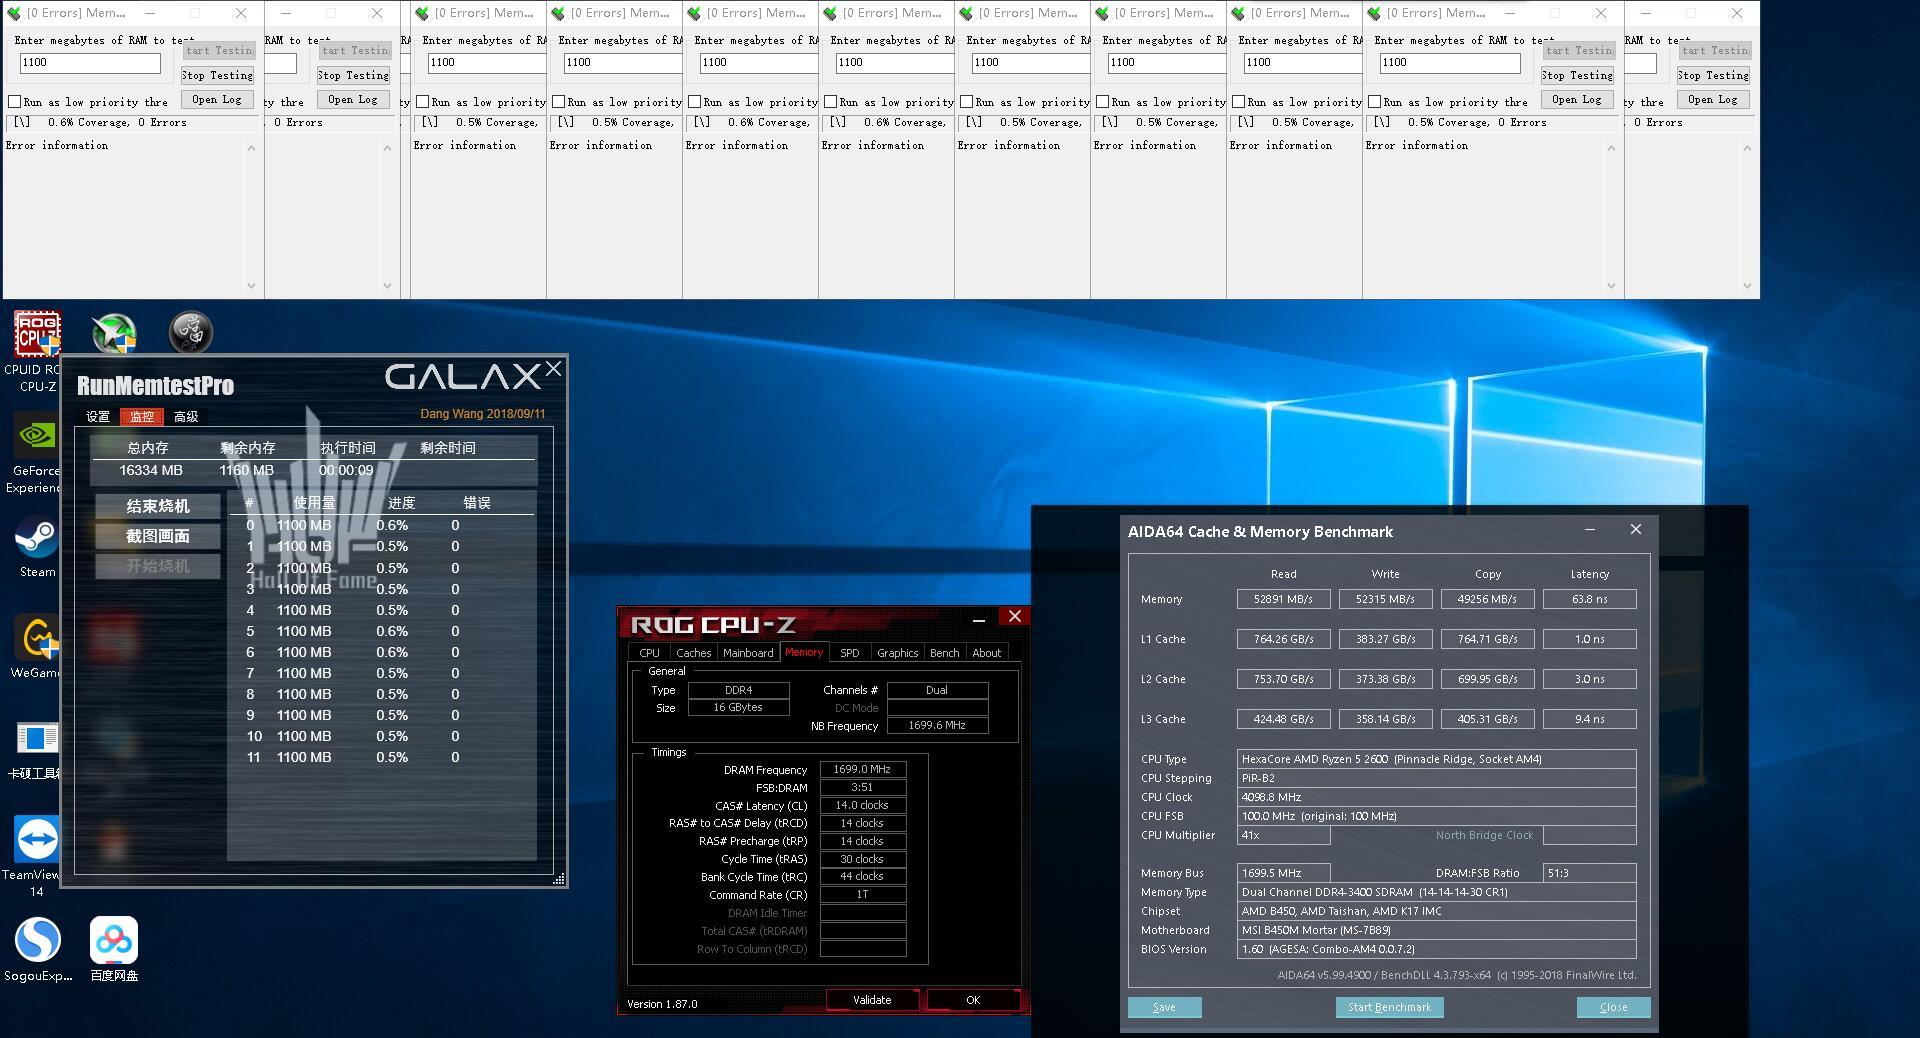The image size is (1920, 1038).
Task: Click the CAS# Latency value 14.0 clocks
Action: pos(863,805)
